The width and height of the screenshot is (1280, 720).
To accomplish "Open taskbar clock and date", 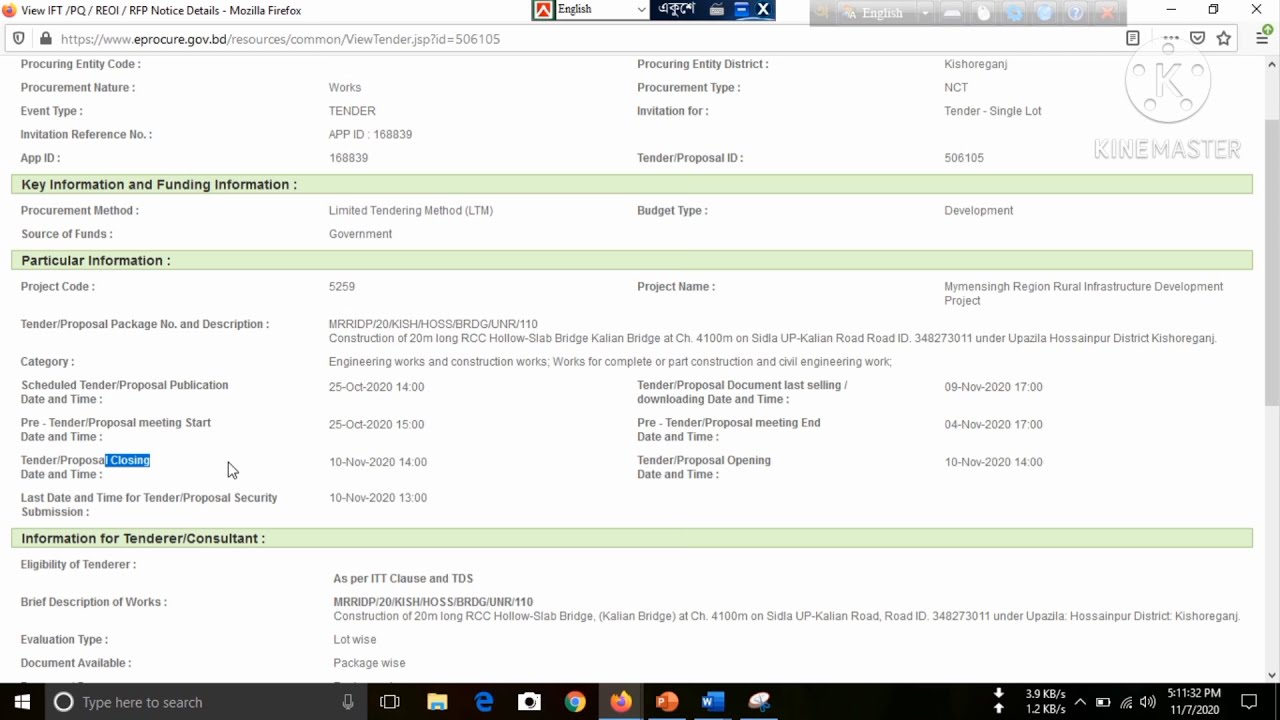I will (x=1194, y=702).
